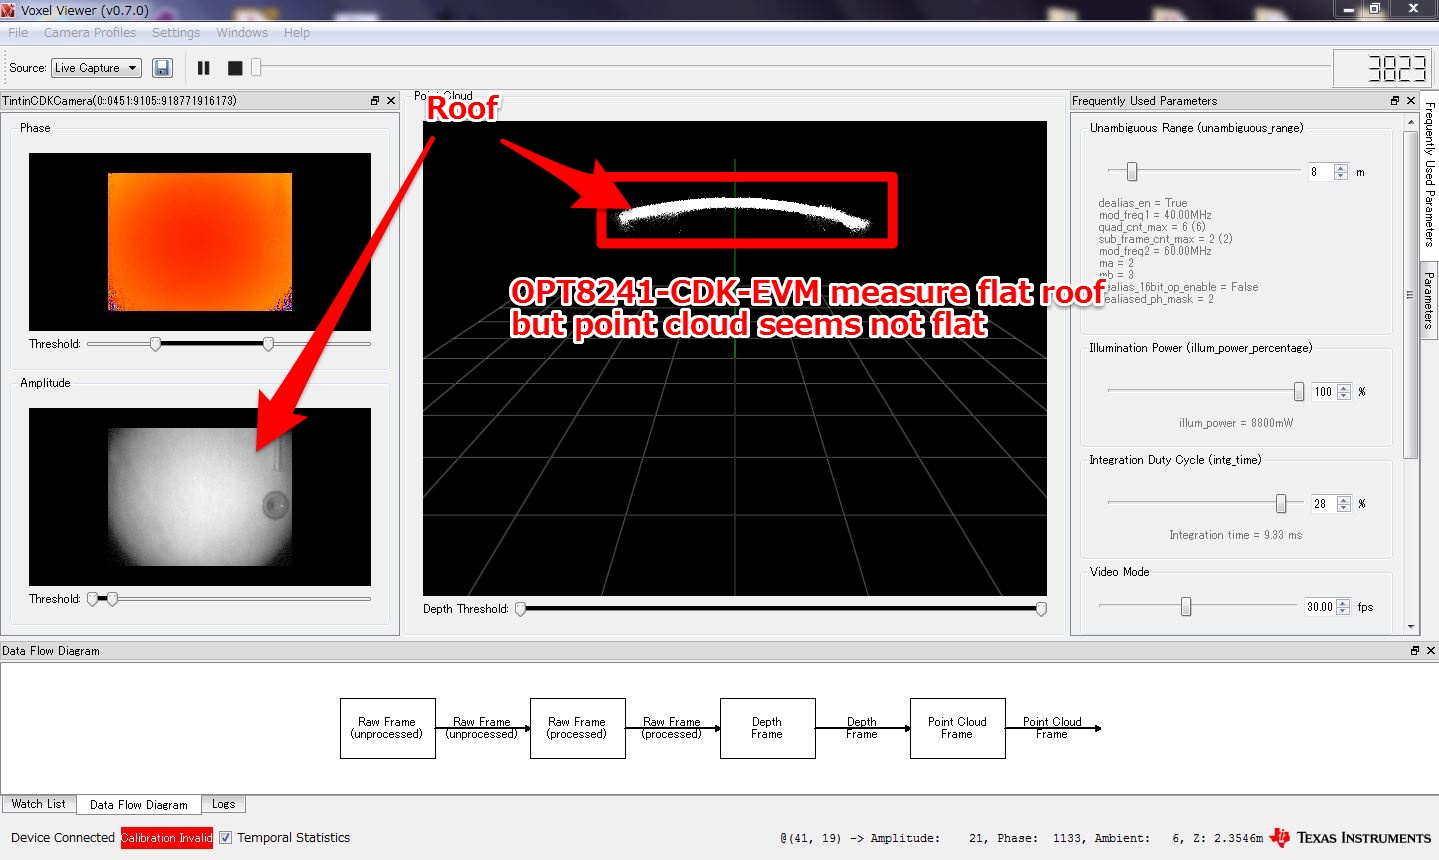Select the Depth Frame block
Viewport: 1439px width, 860px height.
pyautogui.click(x=767, y=728)
